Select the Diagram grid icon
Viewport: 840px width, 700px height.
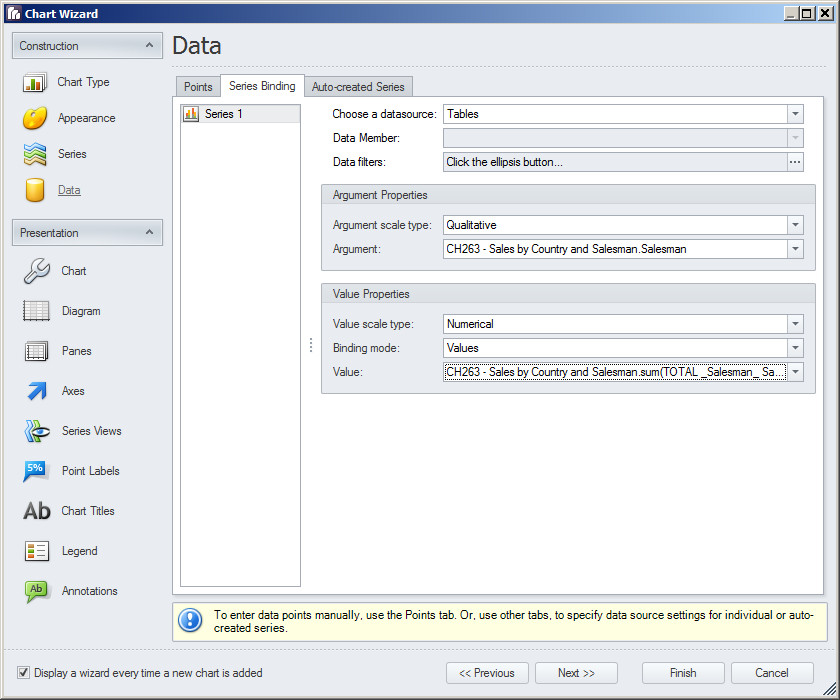click(x=36, y=311)
